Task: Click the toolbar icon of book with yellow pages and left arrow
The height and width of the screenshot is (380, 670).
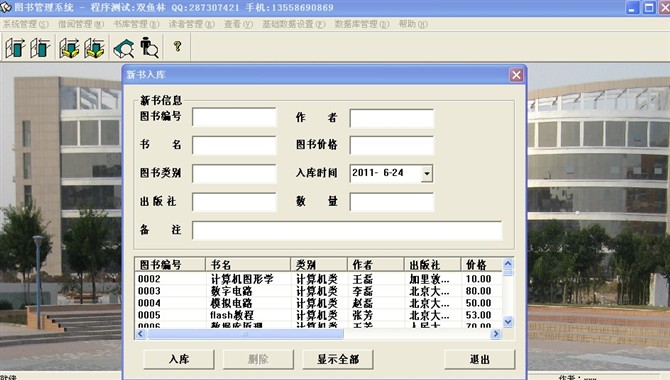Action: 94,47
